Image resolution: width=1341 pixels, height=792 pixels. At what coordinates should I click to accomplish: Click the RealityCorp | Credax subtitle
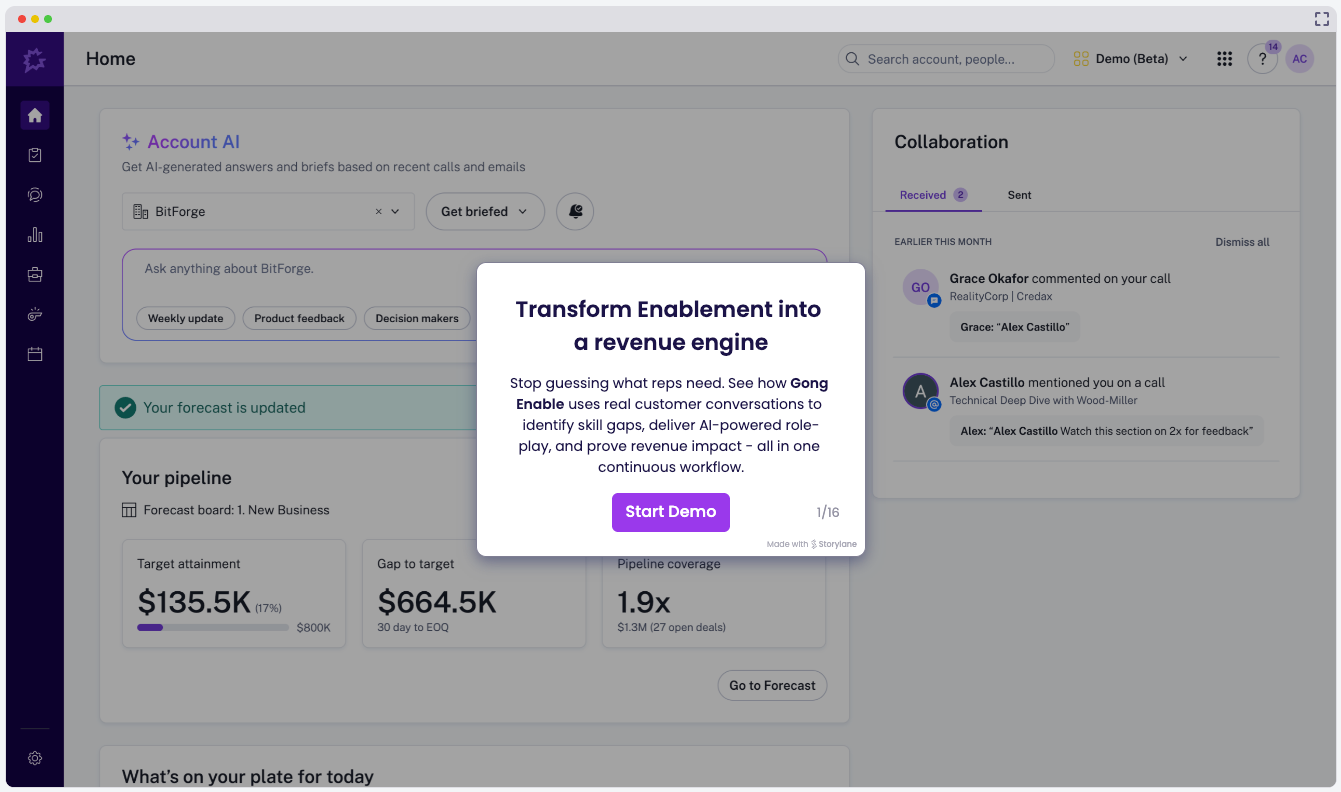pos(1001,296)
